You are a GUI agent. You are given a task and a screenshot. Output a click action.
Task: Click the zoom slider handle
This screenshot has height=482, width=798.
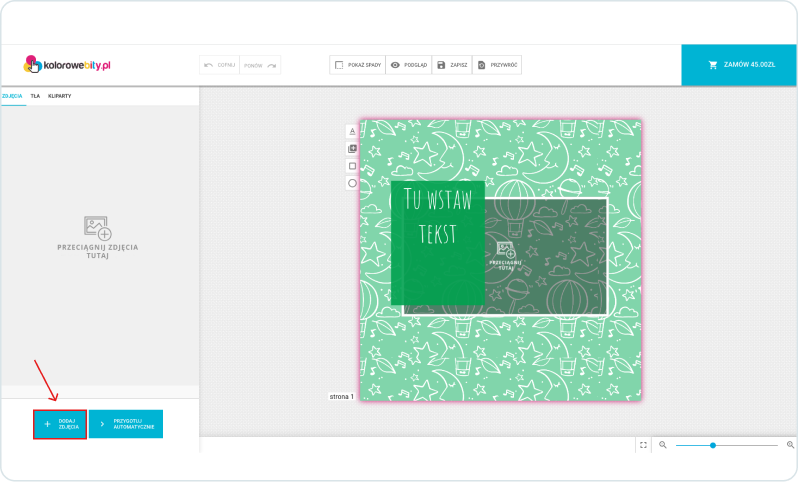712,445
